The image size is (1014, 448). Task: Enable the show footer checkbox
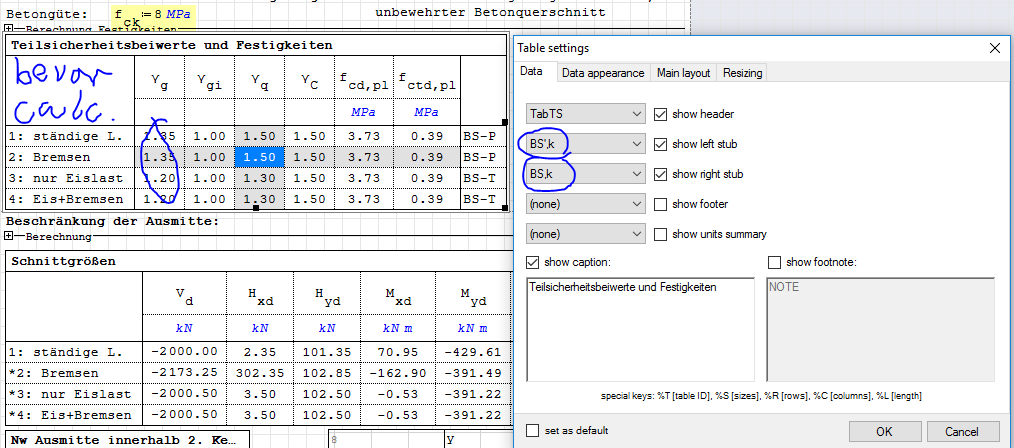click(x=660, y=204)
